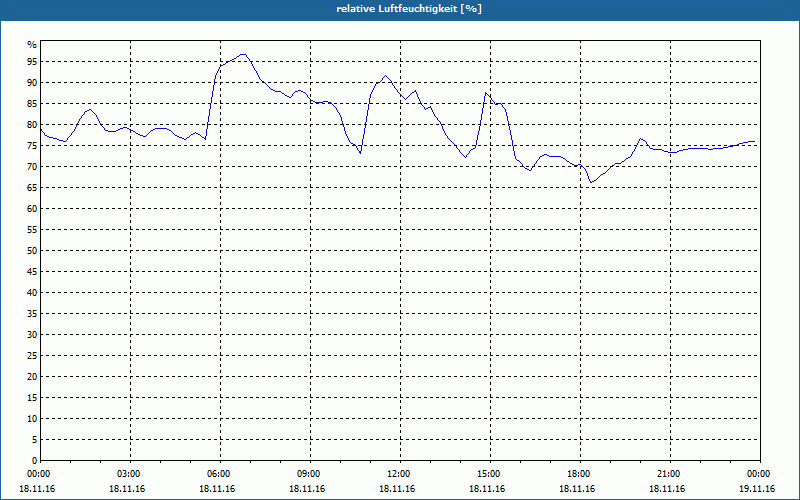This screenshot has width=800, height=500.
Task: Click the 65 y-axis label
Action: [32, 188]
